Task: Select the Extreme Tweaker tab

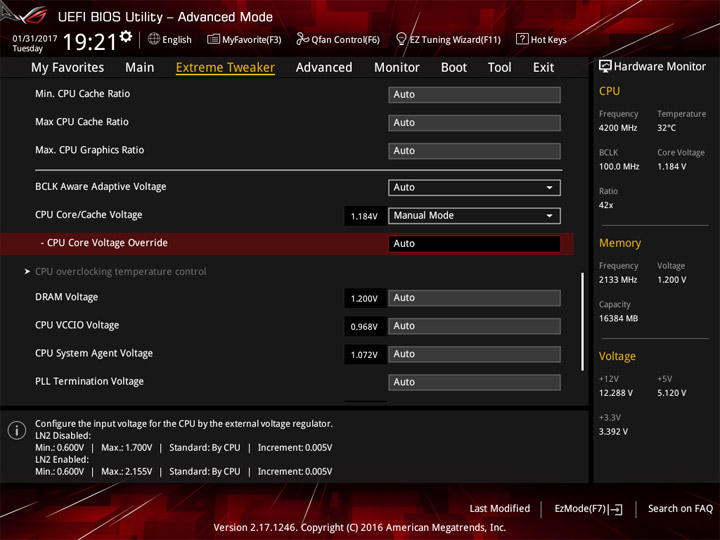Action: pos(225,68)
